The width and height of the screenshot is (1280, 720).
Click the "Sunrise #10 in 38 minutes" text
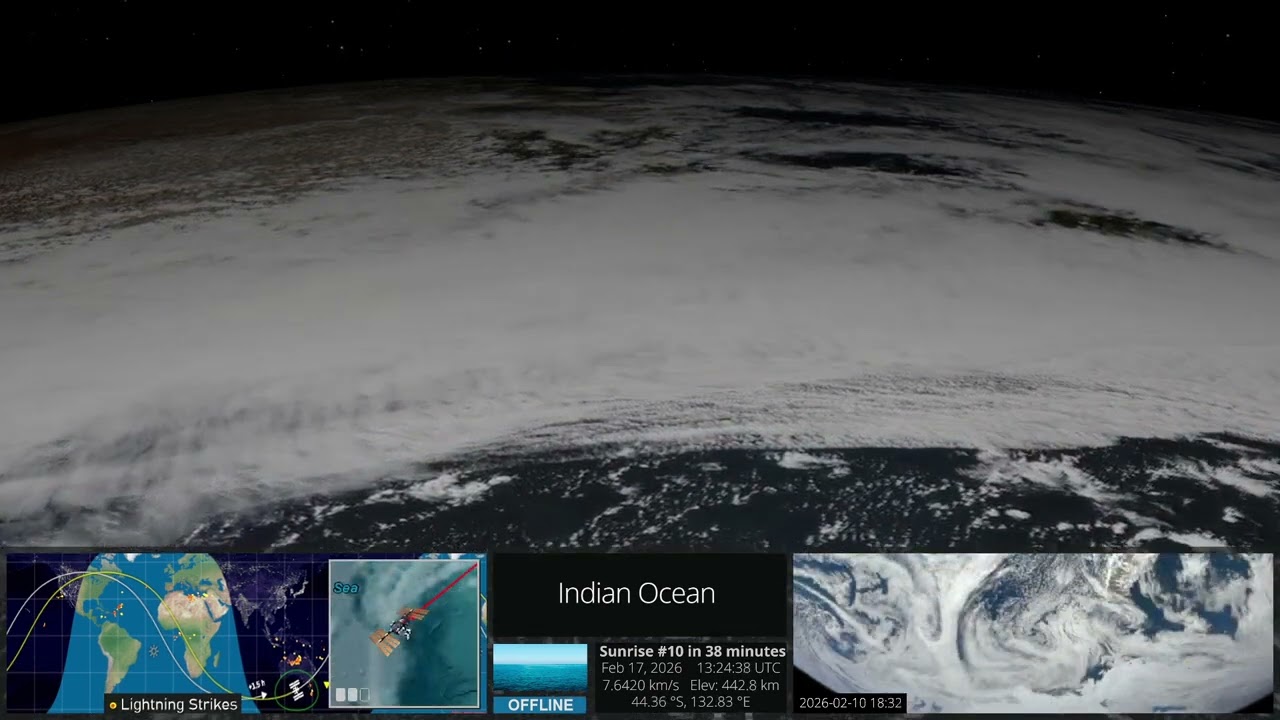point(692,651)
